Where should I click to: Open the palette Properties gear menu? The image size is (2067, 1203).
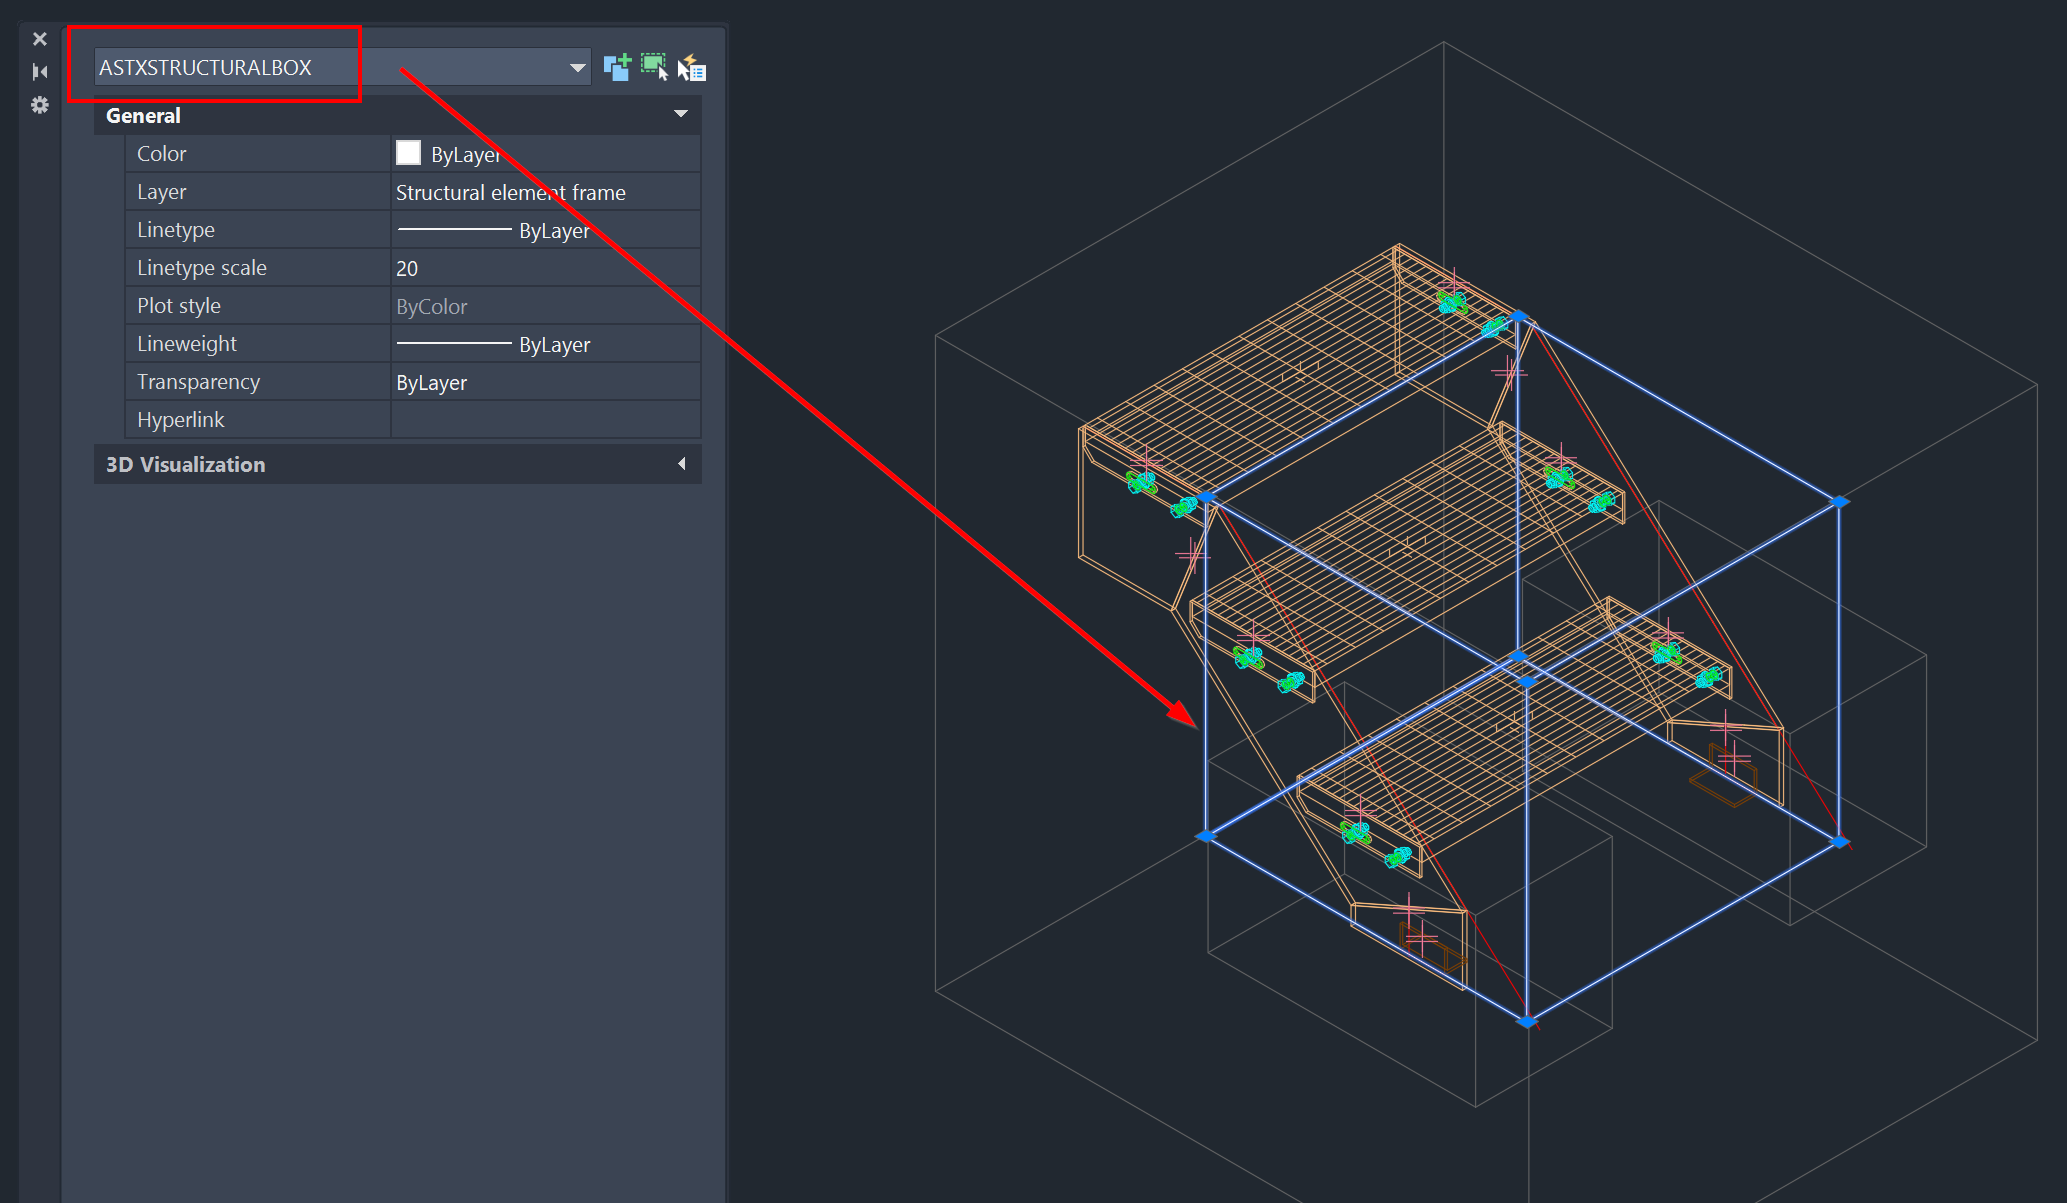click(x=40, y=104)
